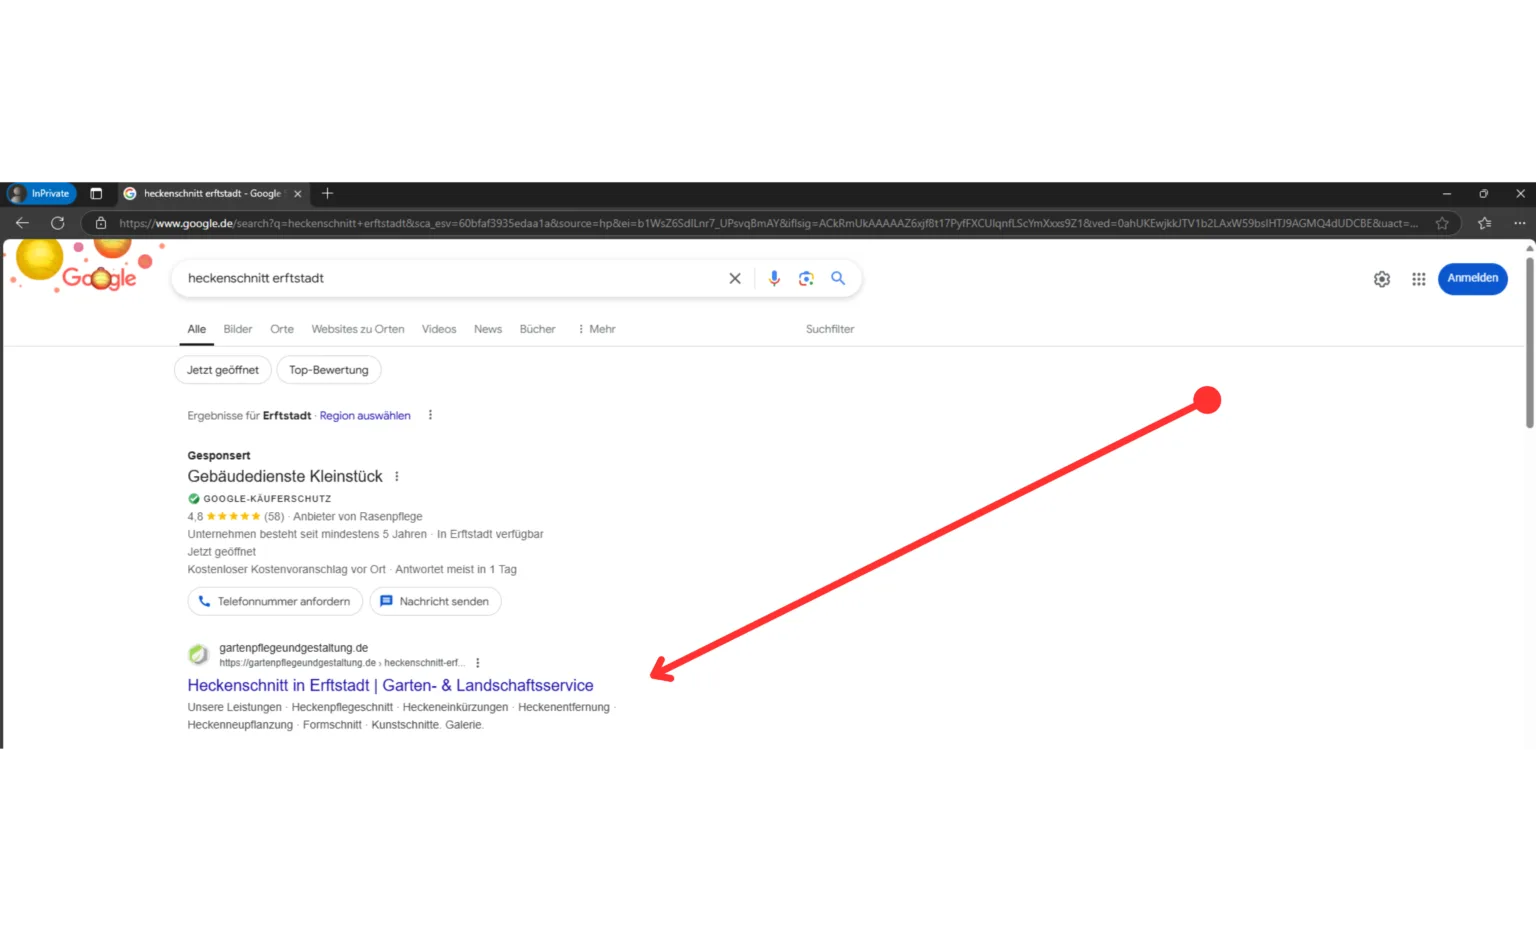Add page to favorites star icon
The height and width of the screenshot is (931, 1536).
click(1442, 223)
